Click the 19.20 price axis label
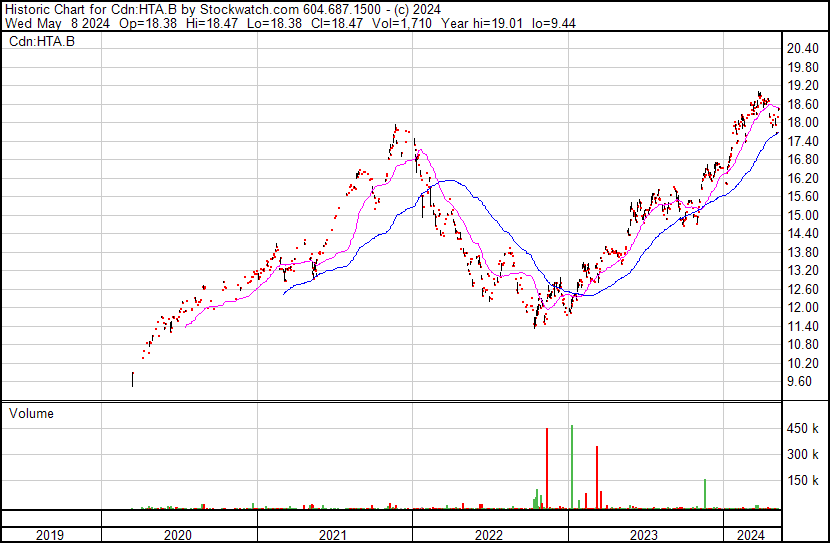Image resolution: width=830 pixels, height=543 pixels. (802, 86)
